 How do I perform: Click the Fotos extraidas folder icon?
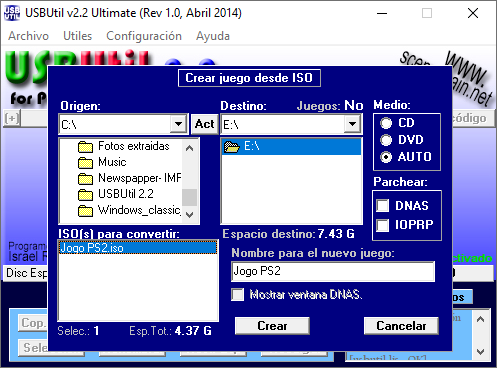85,146
